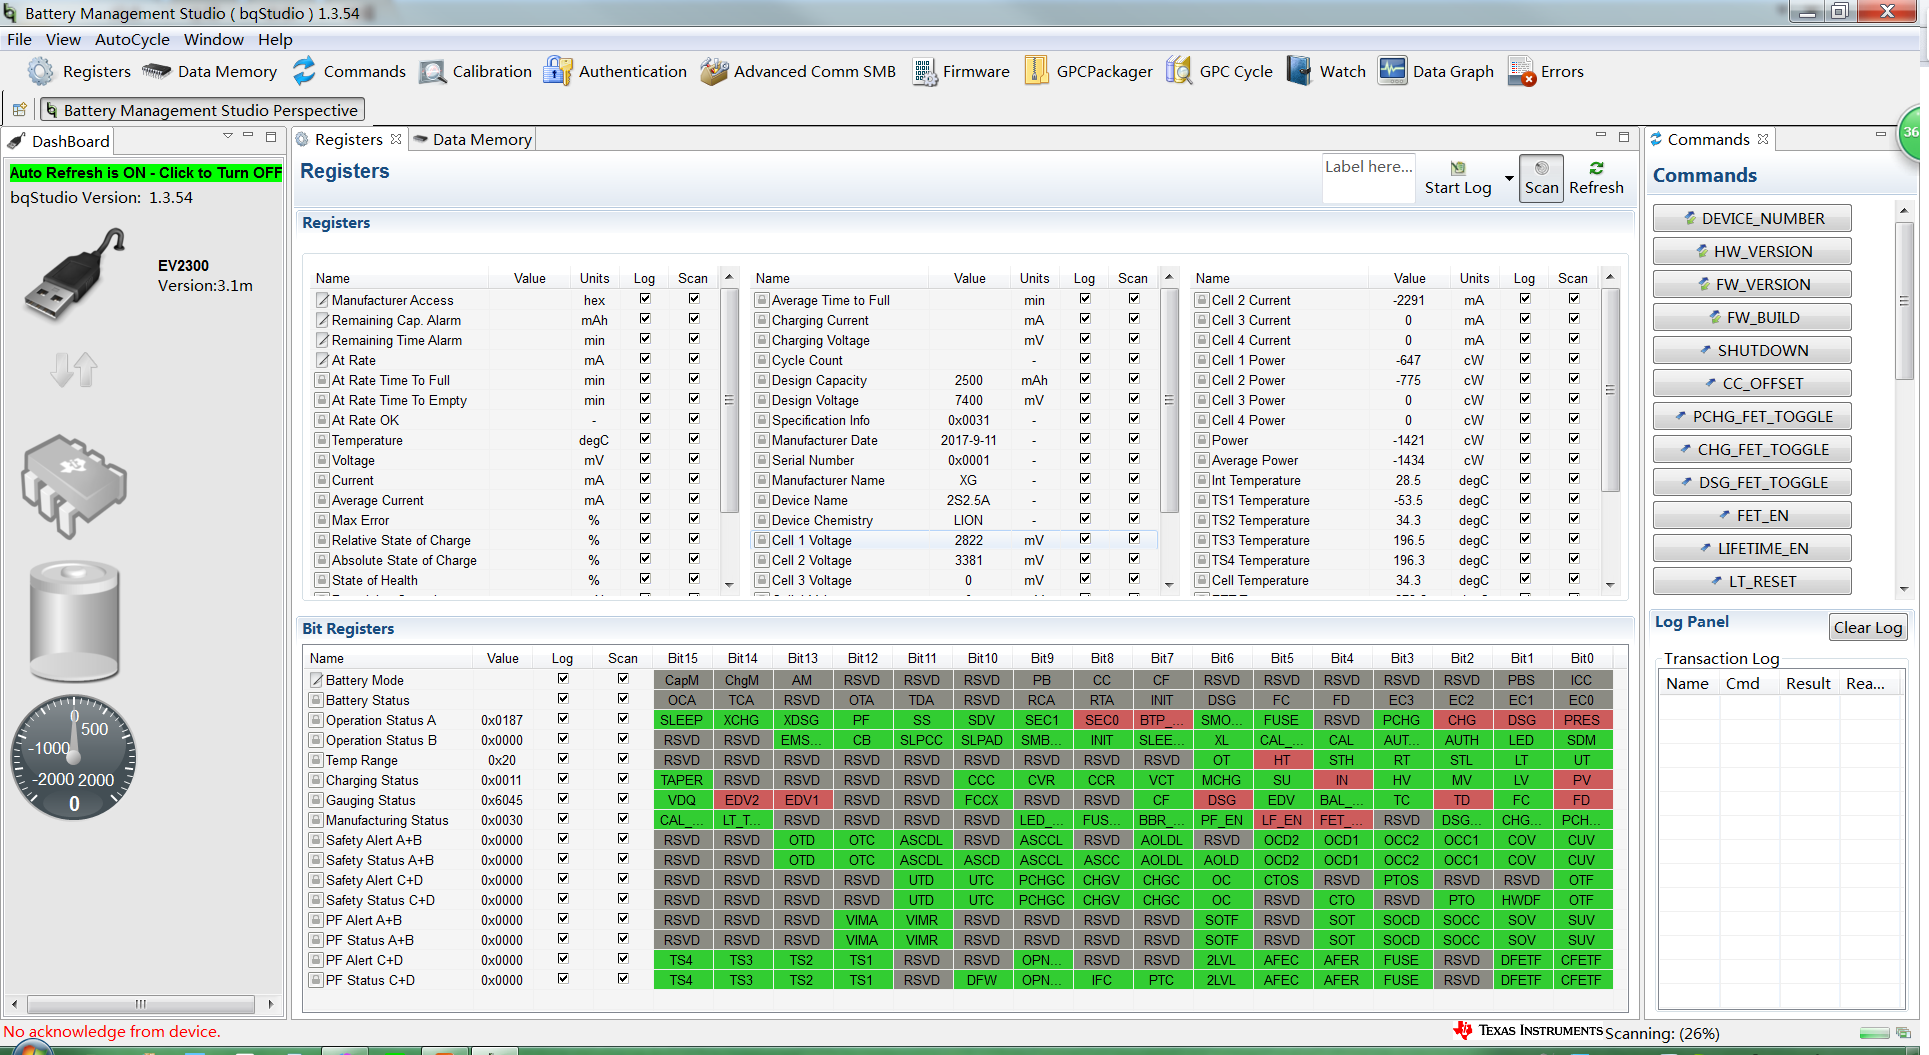The width and height of the screenshot is (1929, 1055).
Task: Click the CHG_FET_TOGGLE command button
Action: click(1752, 449)
